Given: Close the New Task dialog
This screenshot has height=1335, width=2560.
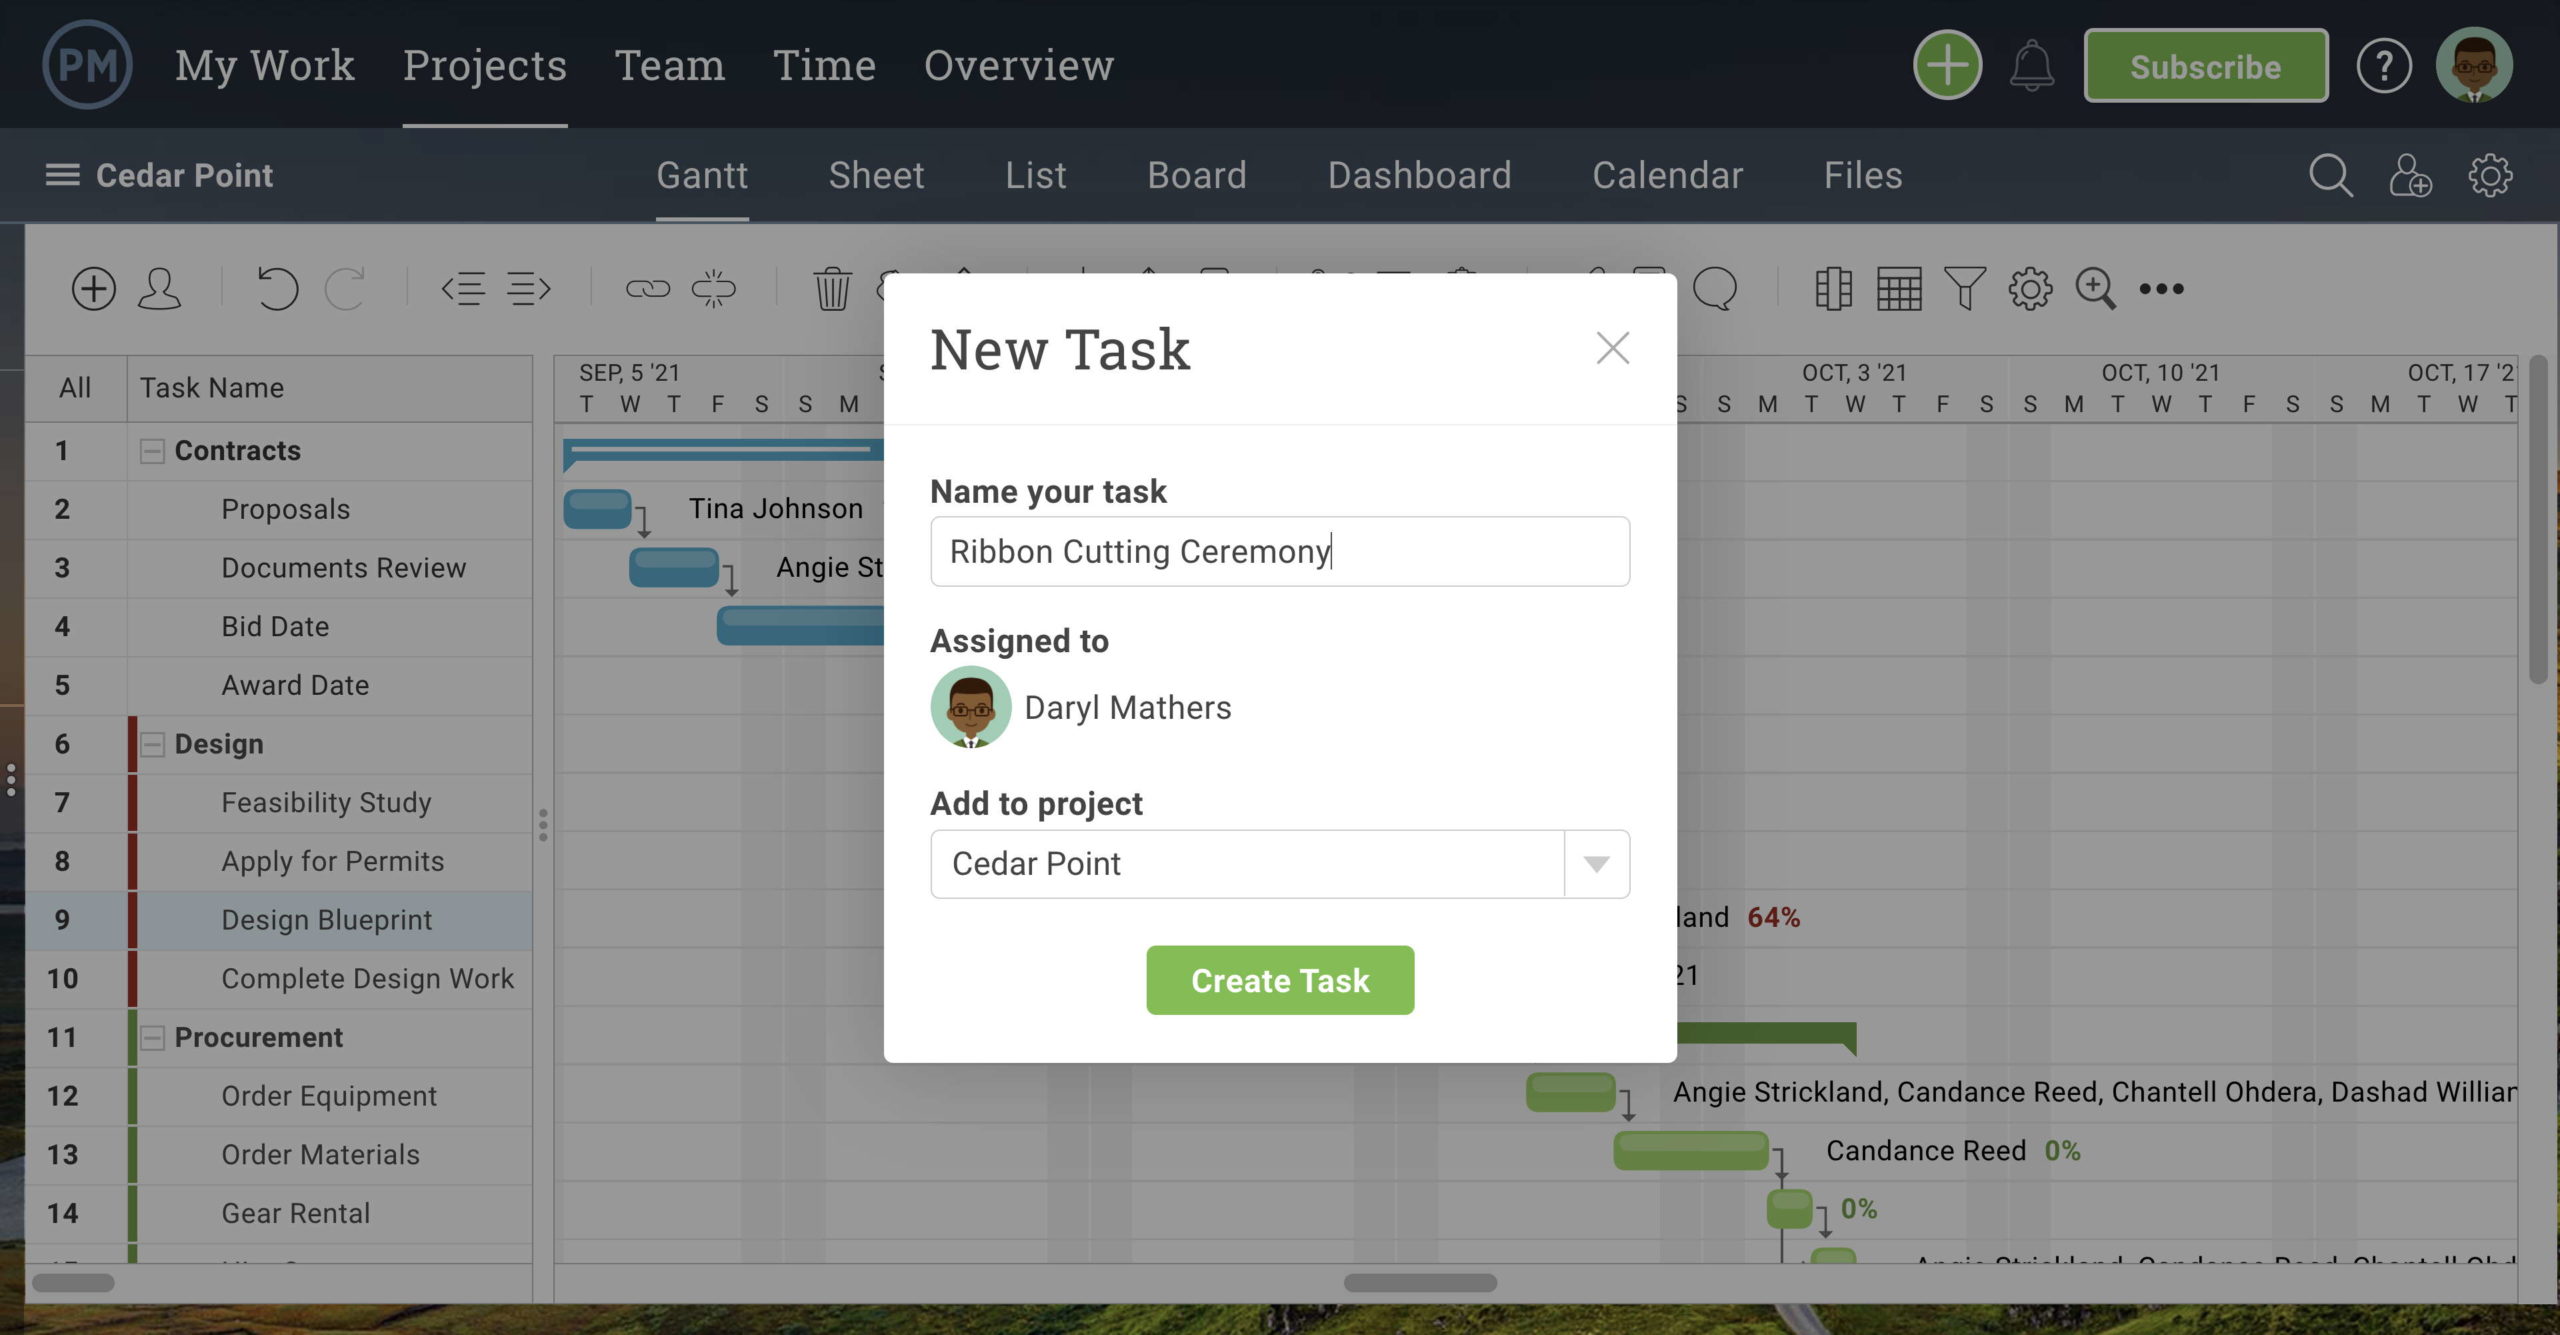Looking at the screenshot, I should [1612, 349].
